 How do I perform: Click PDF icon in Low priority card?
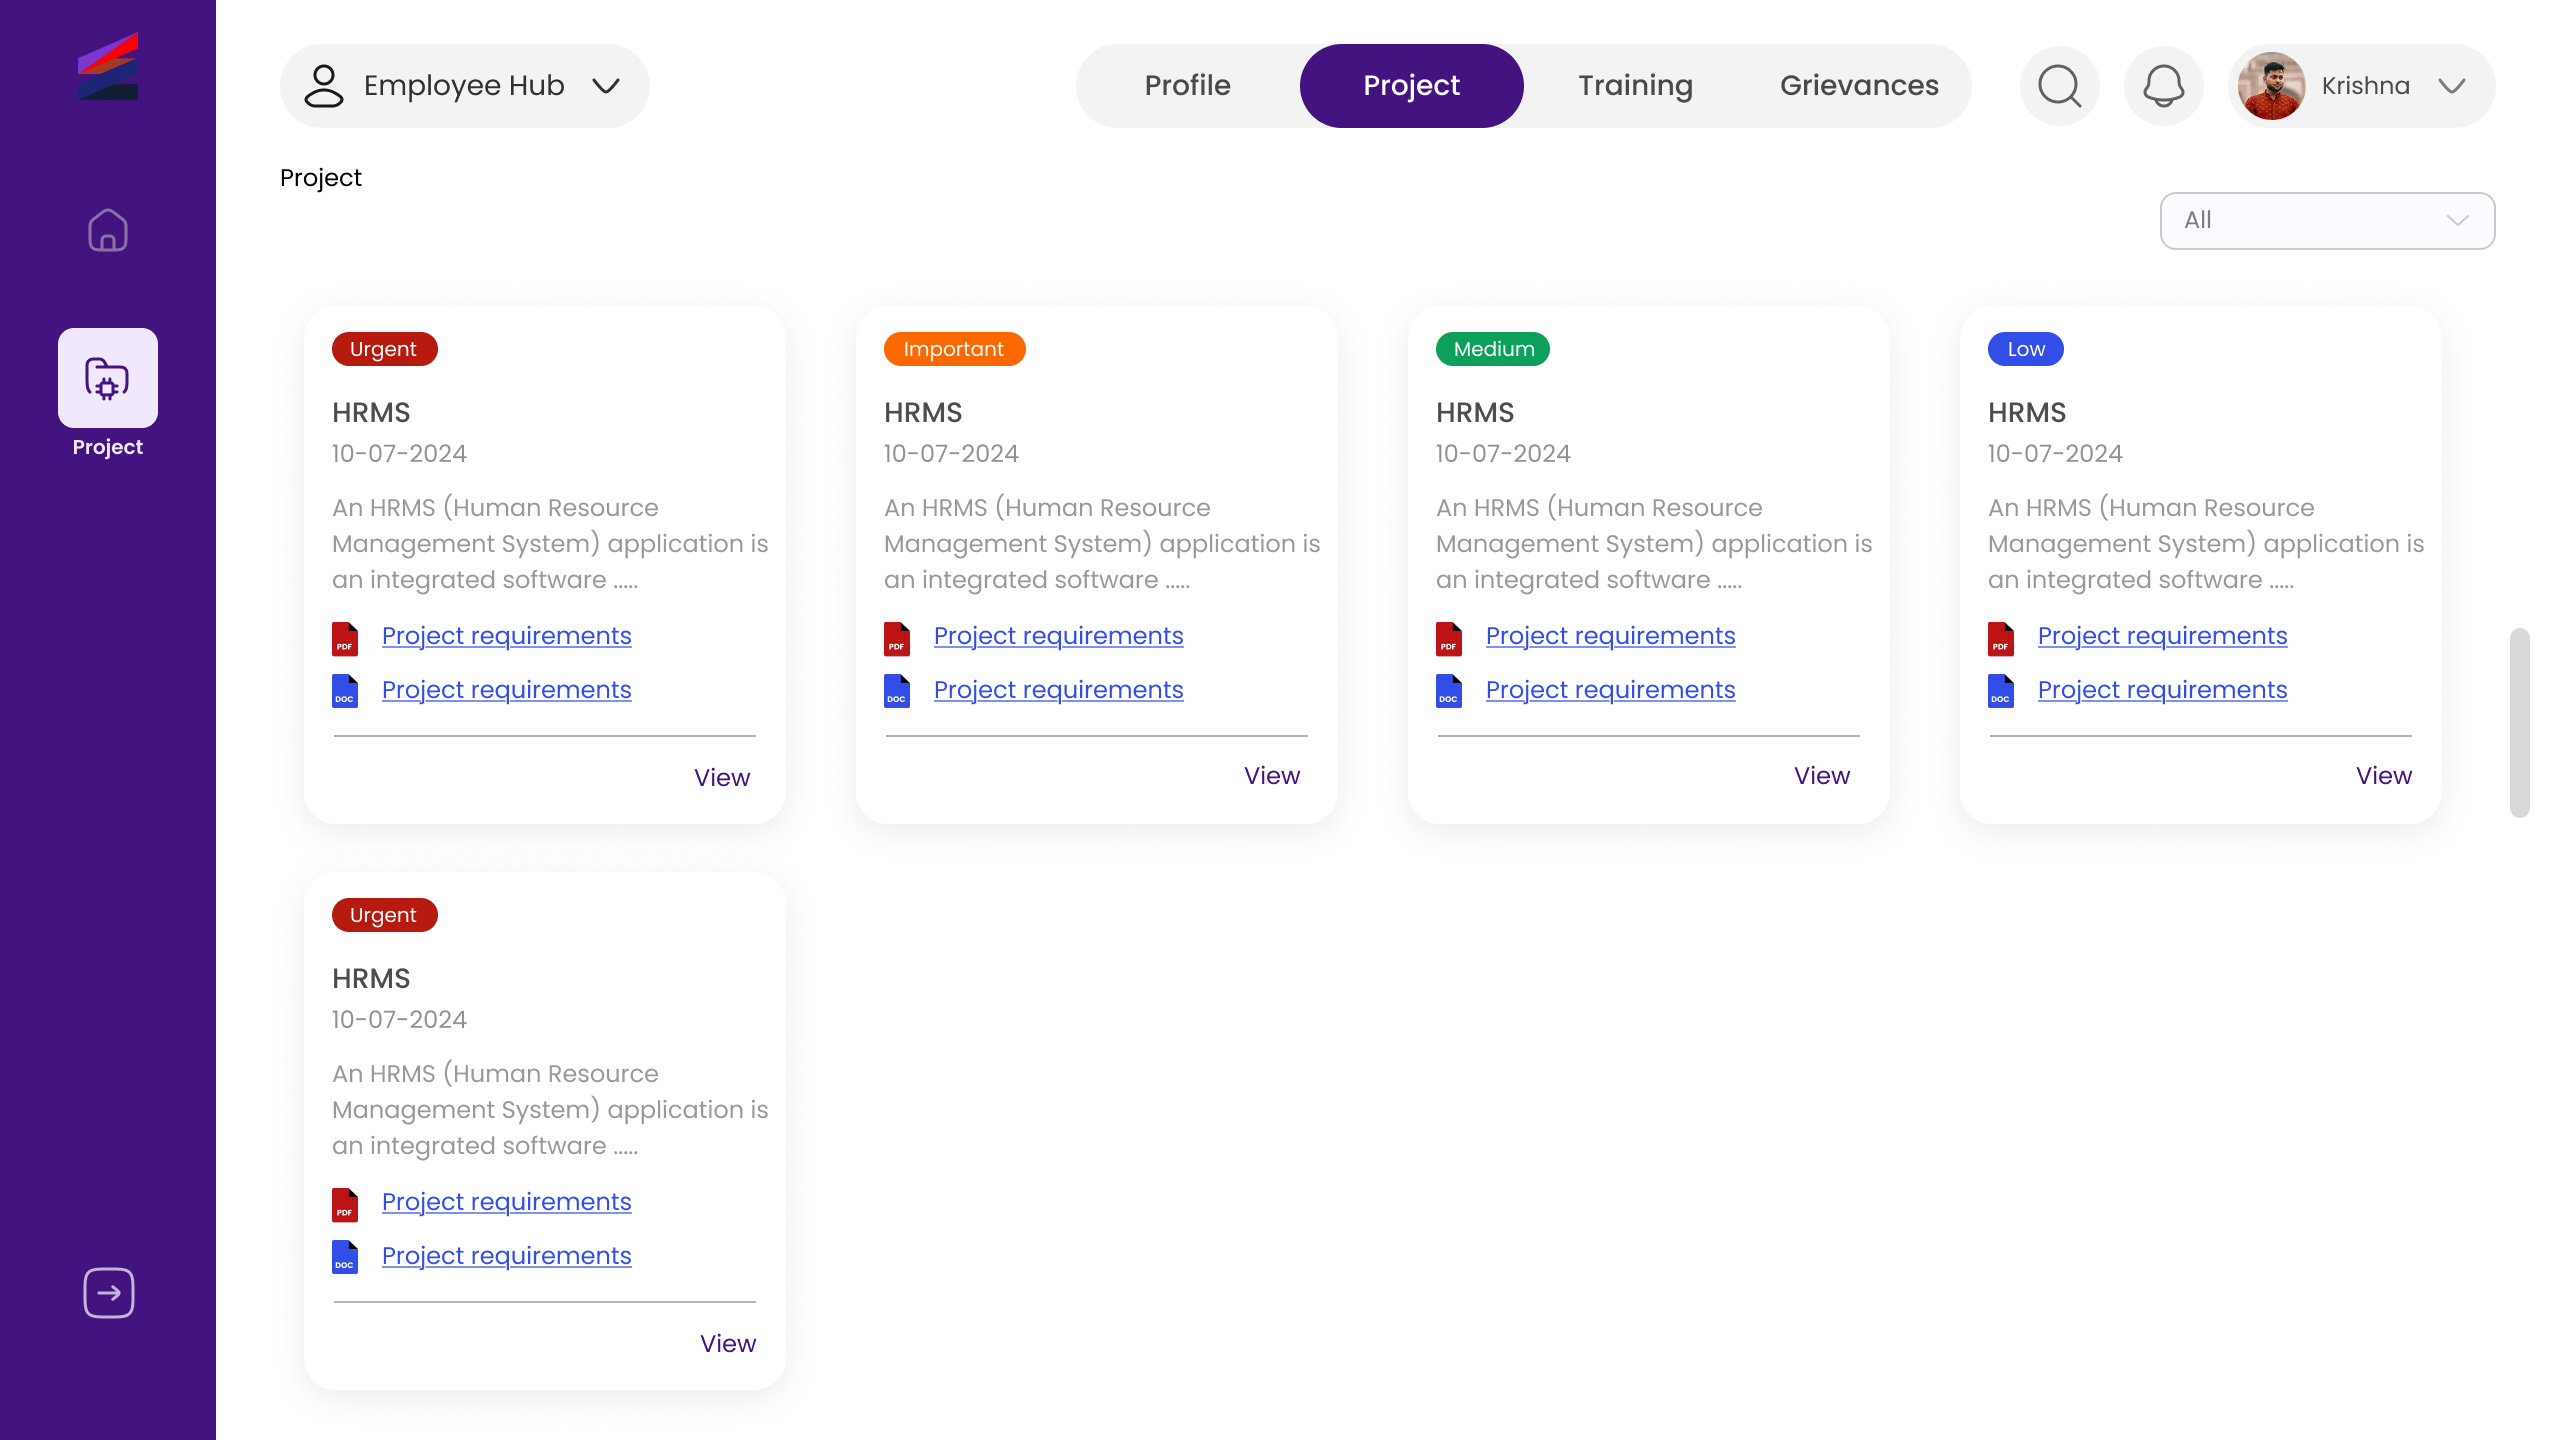point(2001,638)
